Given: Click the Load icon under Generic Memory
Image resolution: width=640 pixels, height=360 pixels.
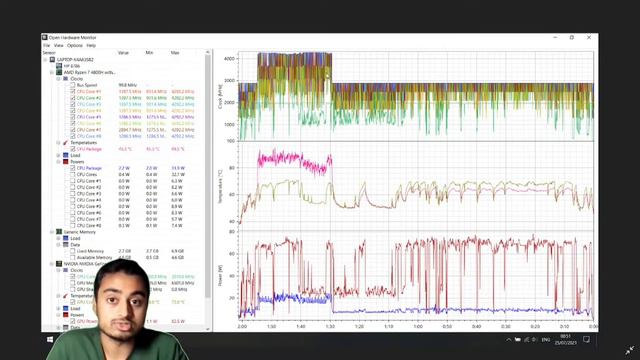Looking at the screenshot, I should (x=65, y=238).
